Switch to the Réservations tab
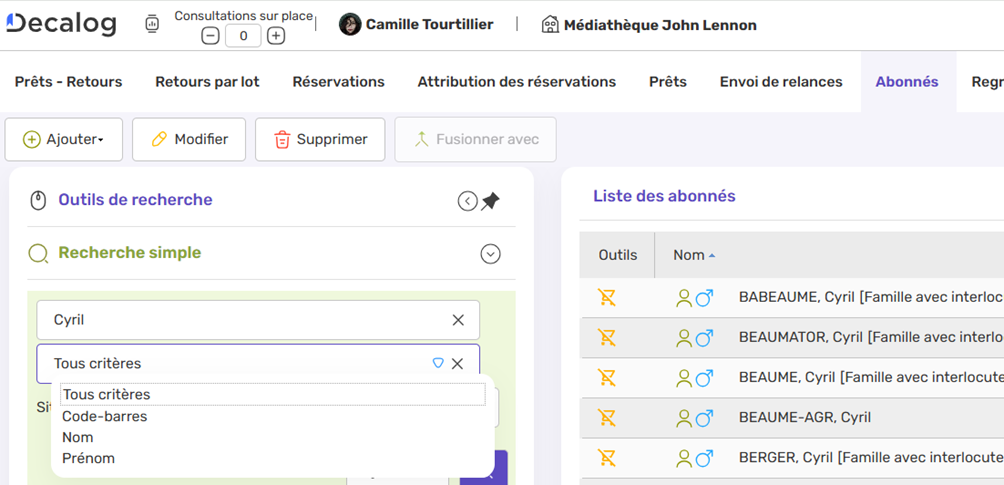This screenshot has height=485, width=1004. tap(338, 82)
